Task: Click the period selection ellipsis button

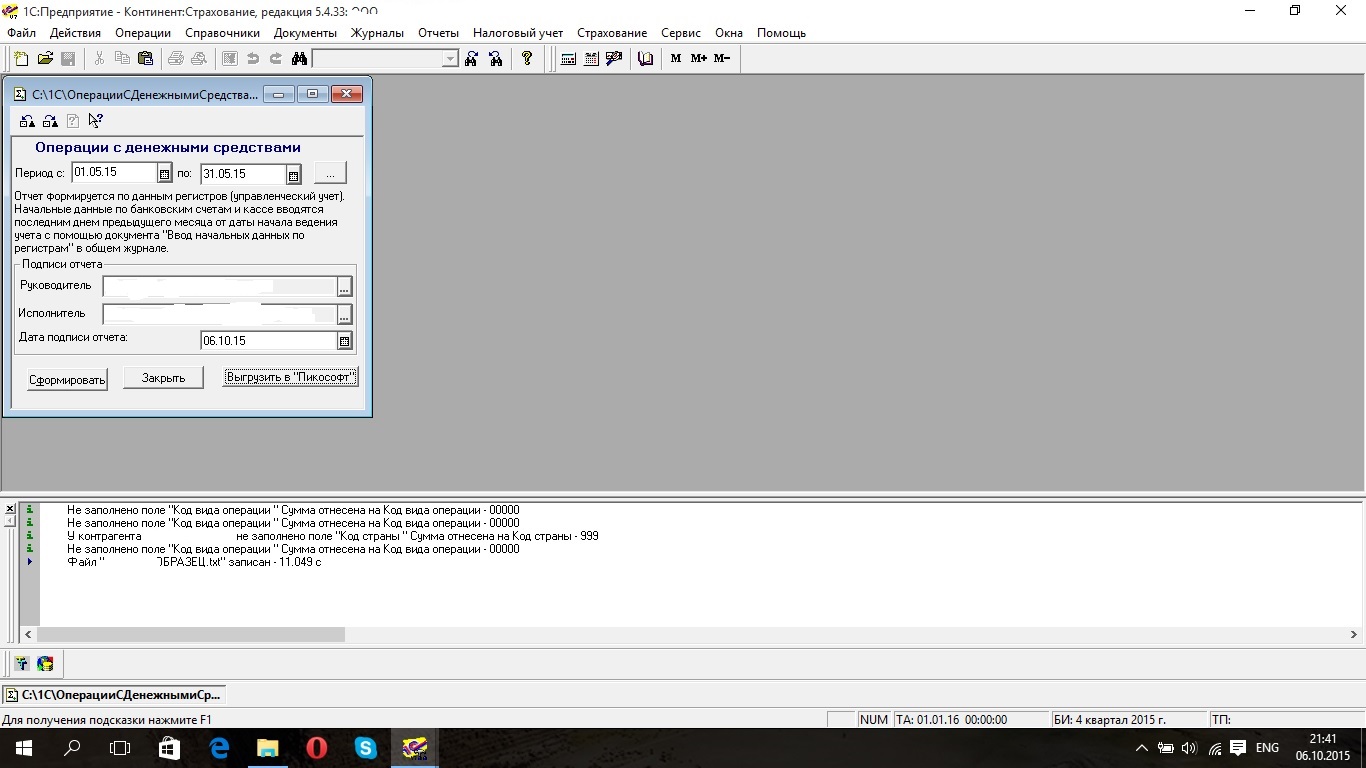Action: [330, 174]
